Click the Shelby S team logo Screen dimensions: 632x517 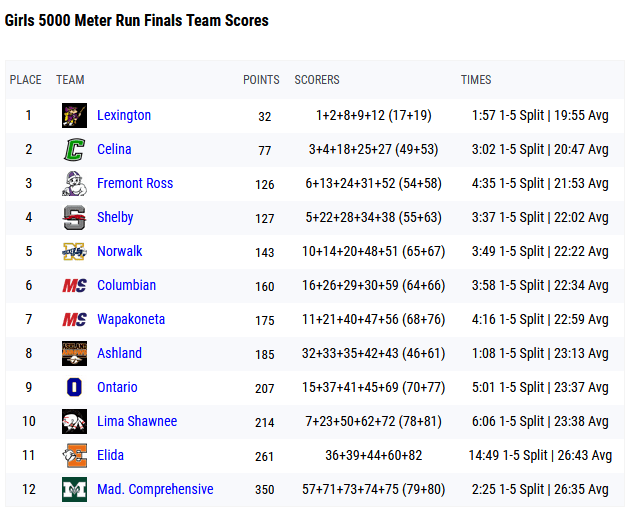tap(74, 217)
